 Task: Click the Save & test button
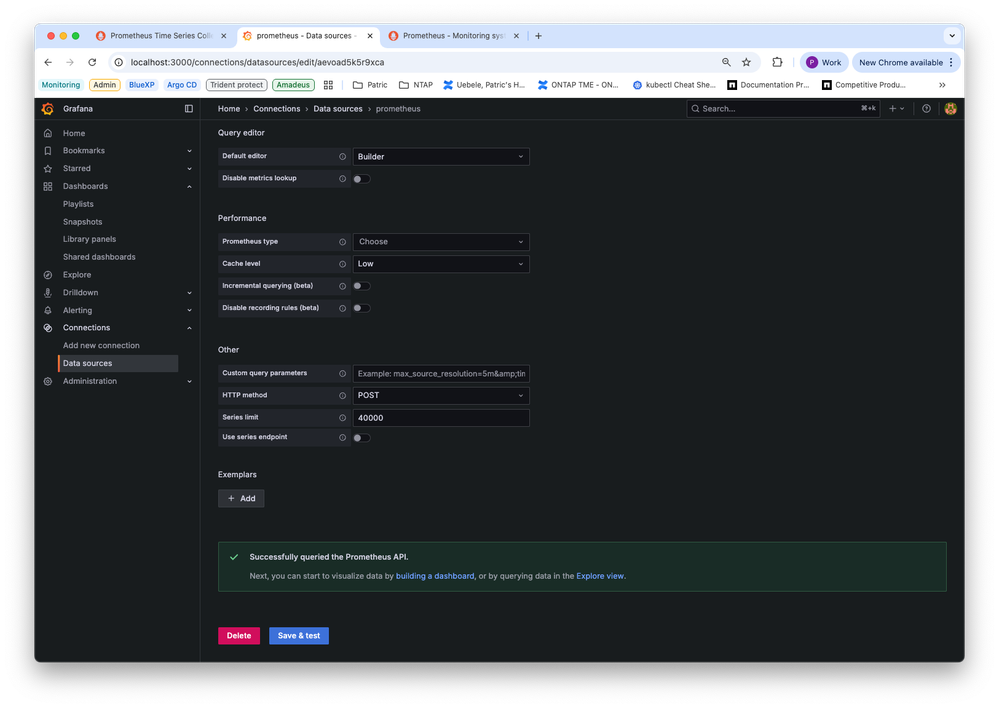(x=298, y=636)
